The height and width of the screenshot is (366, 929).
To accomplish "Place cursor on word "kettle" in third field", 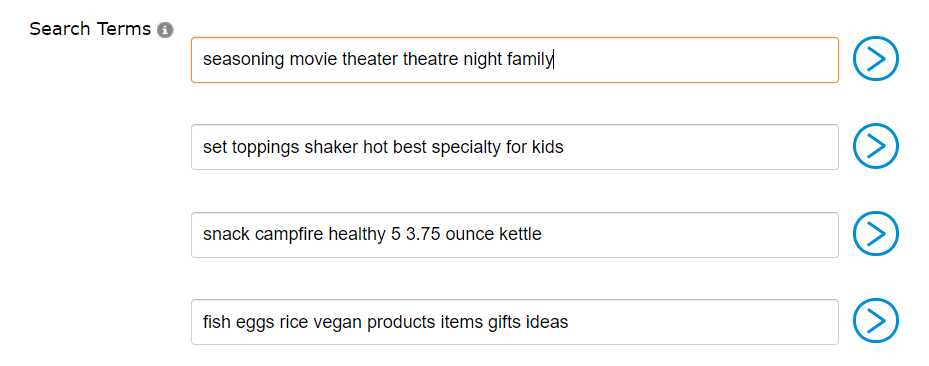I will coord(518,235).
